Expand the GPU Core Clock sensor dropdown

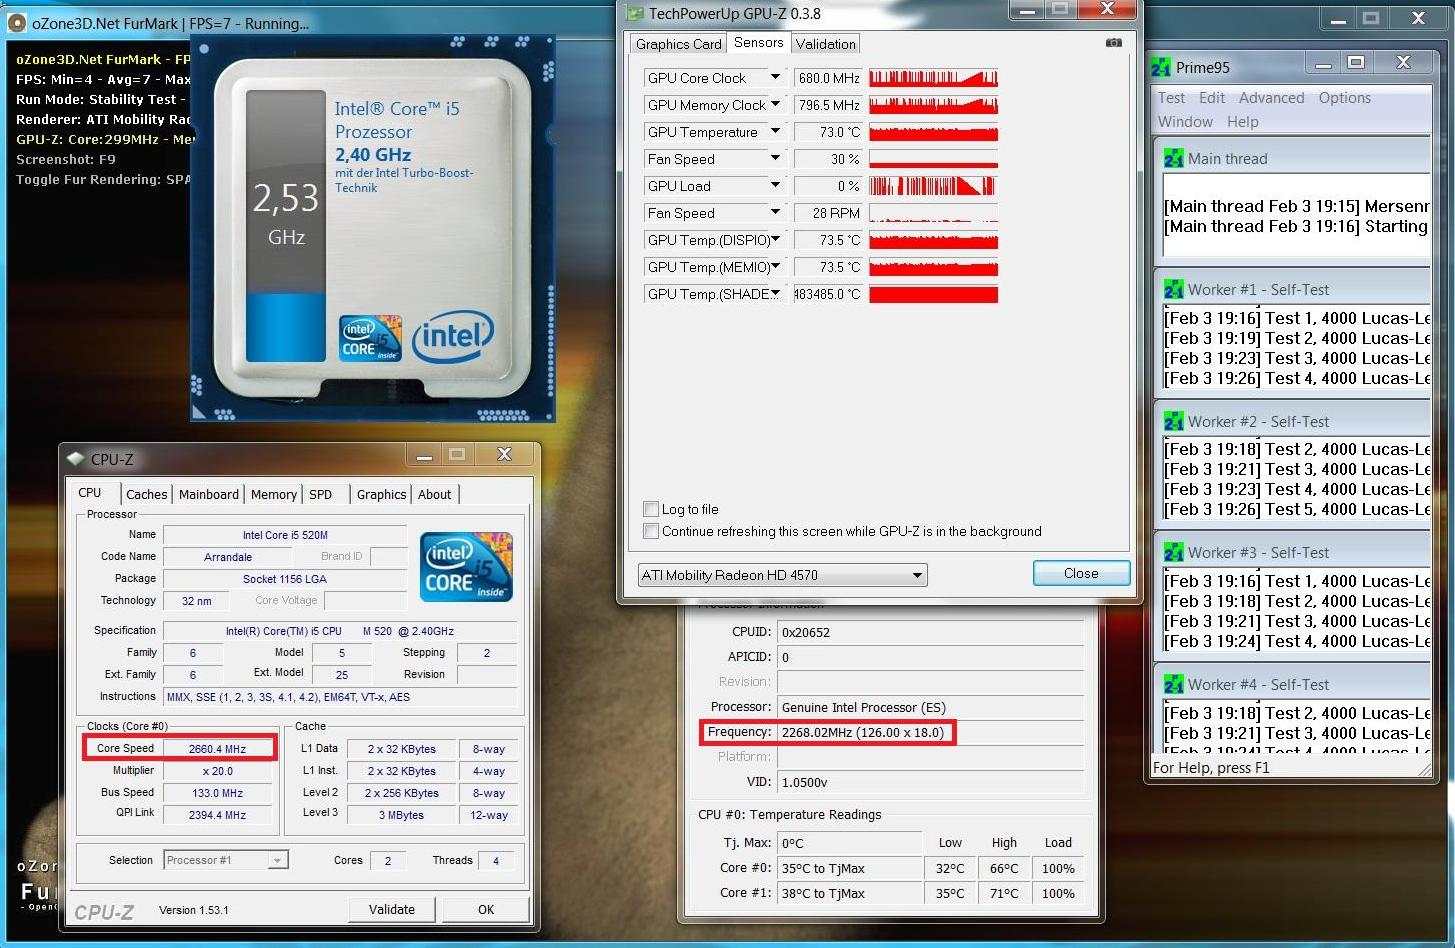coord(774,78)
